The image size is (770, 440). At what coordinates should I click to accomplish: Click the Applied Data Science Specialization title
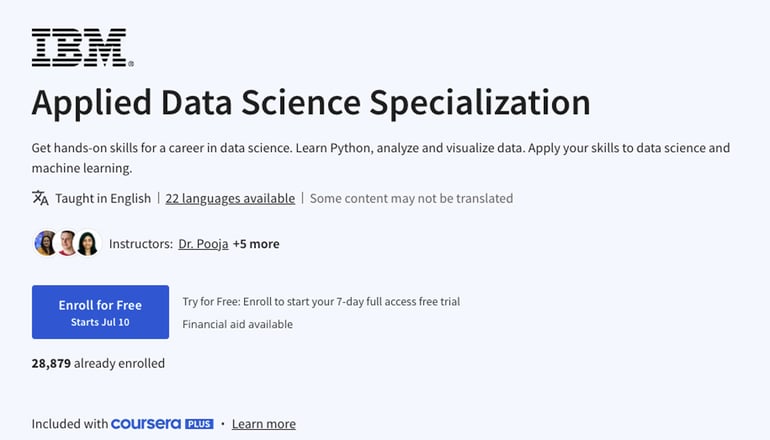tap(310, 102)
